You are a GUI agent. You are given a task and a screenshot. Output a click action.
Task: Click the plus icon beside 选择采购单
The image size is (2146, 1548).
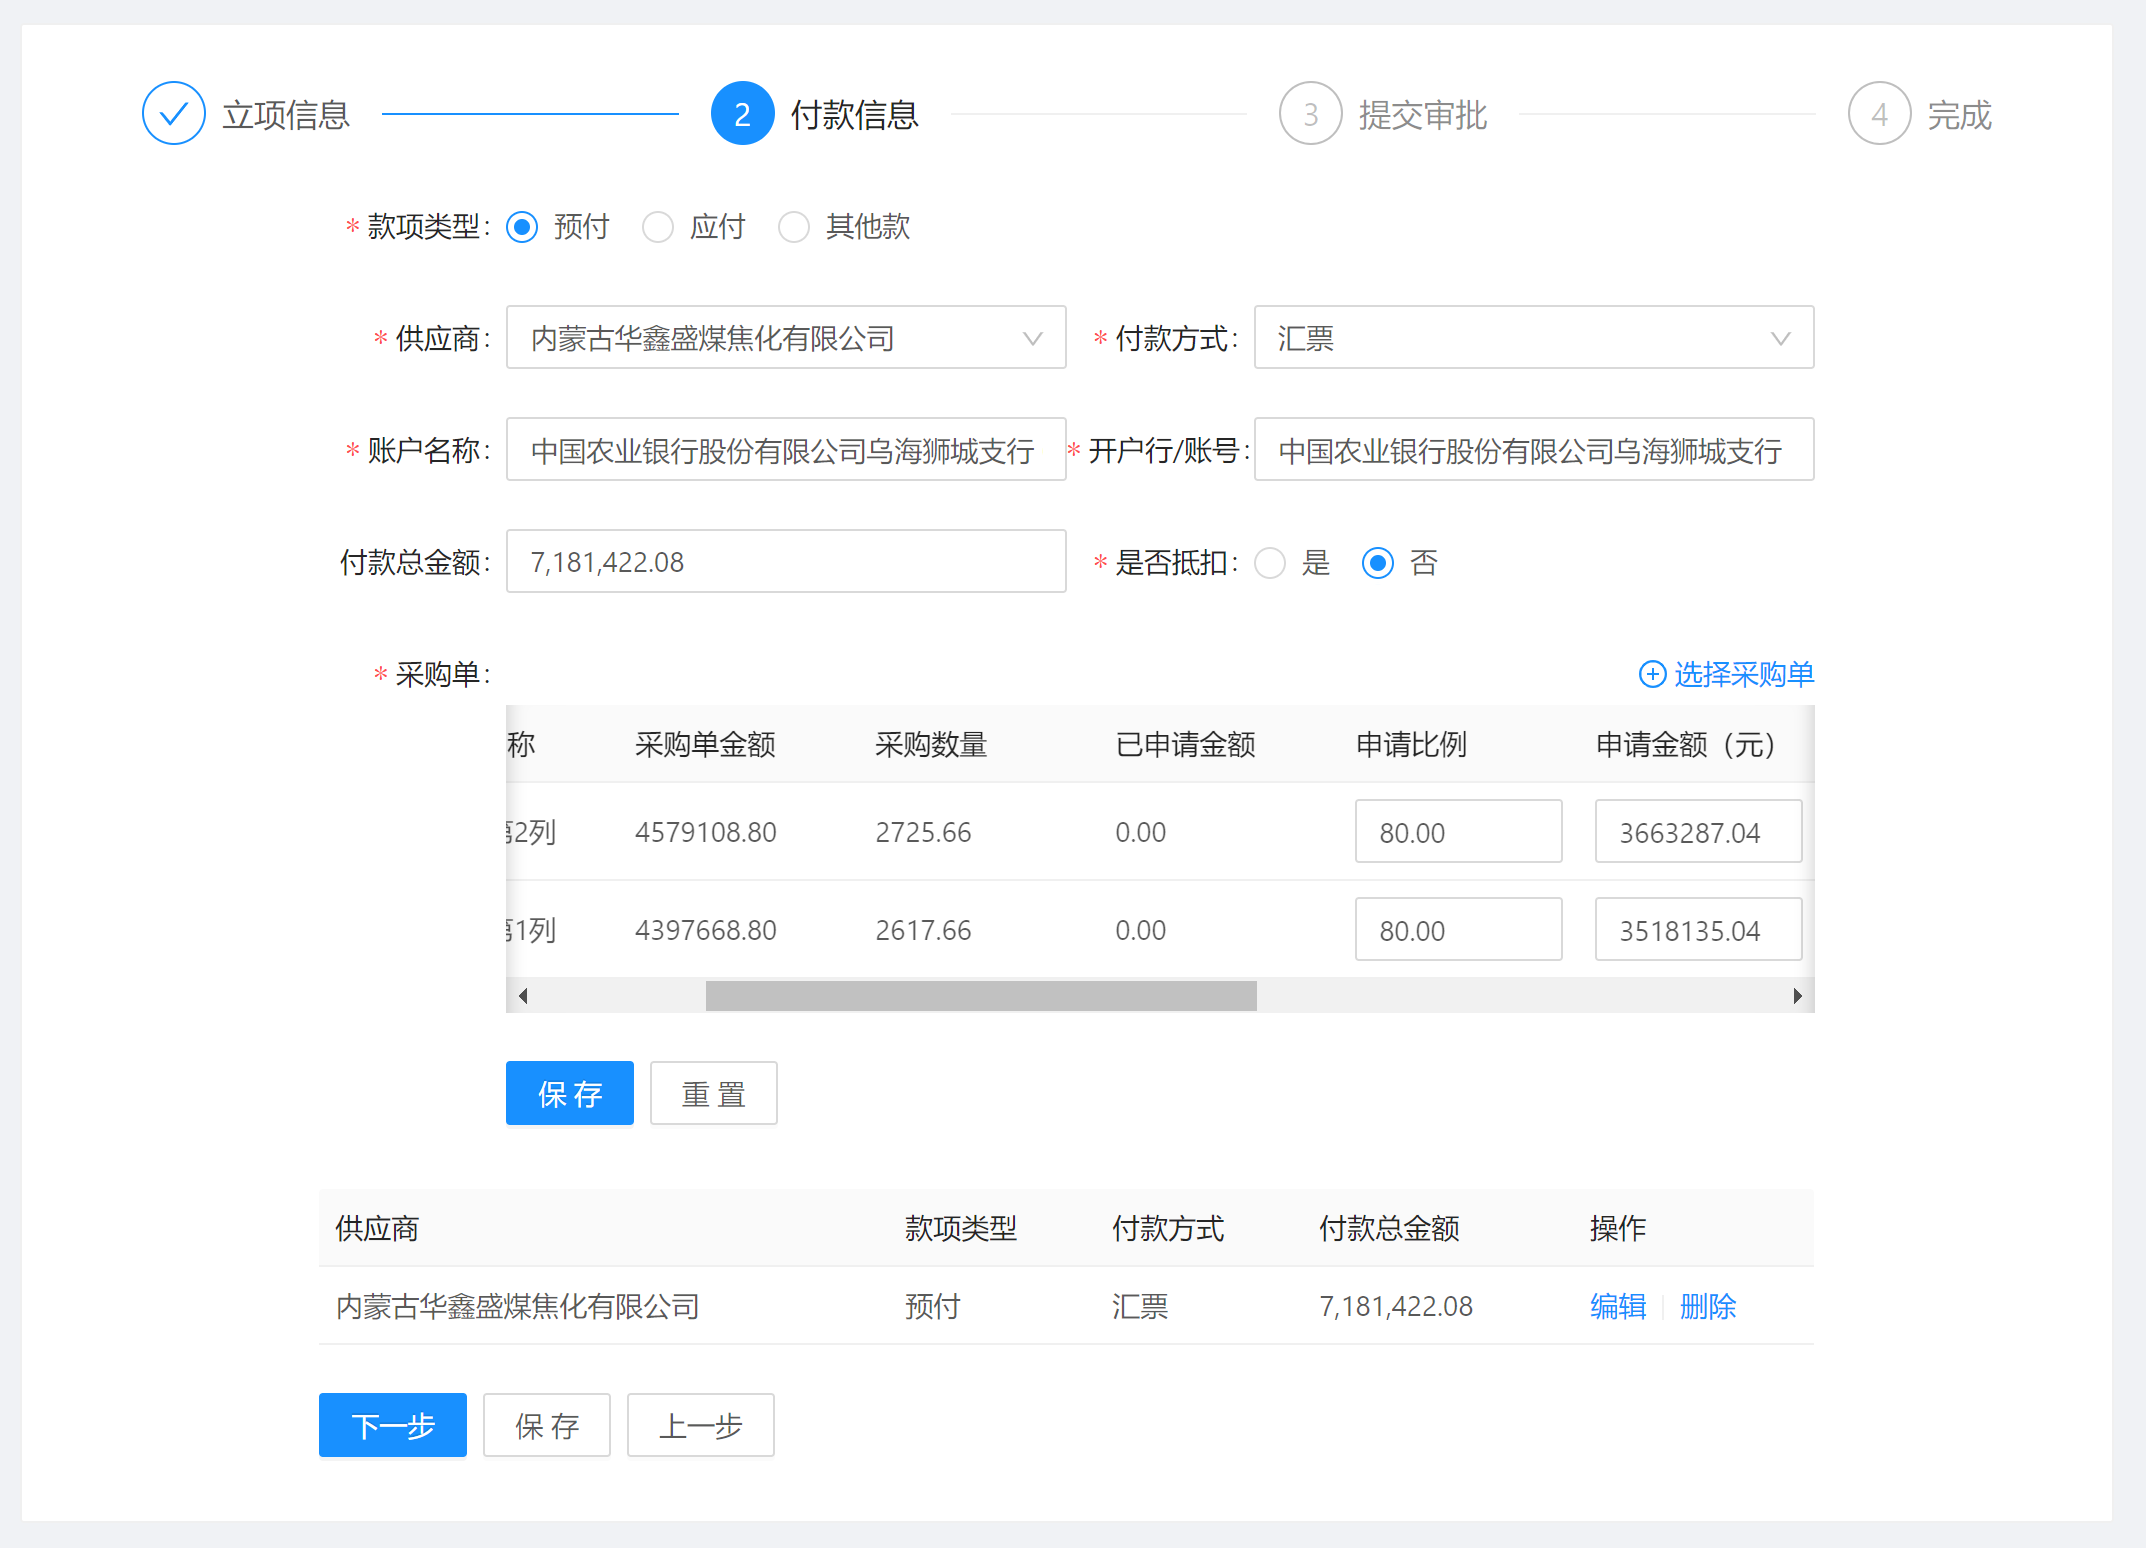pos(1652,674)
